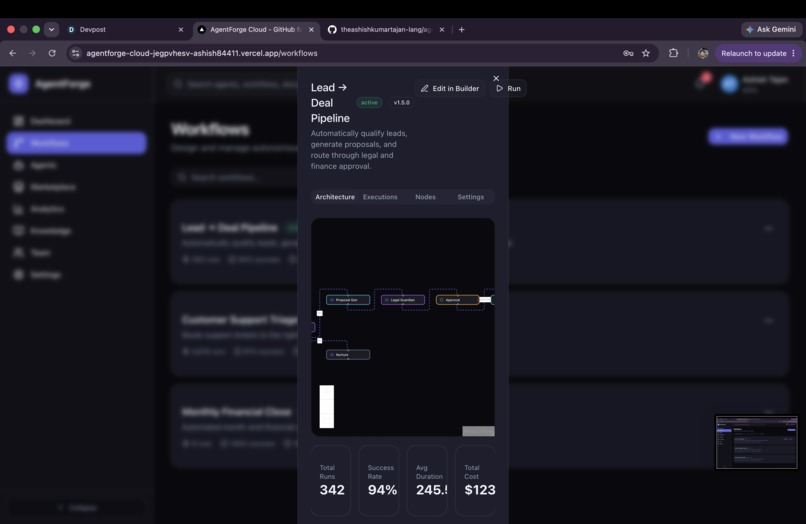Open the Nodes tab

tap(425, 197)
